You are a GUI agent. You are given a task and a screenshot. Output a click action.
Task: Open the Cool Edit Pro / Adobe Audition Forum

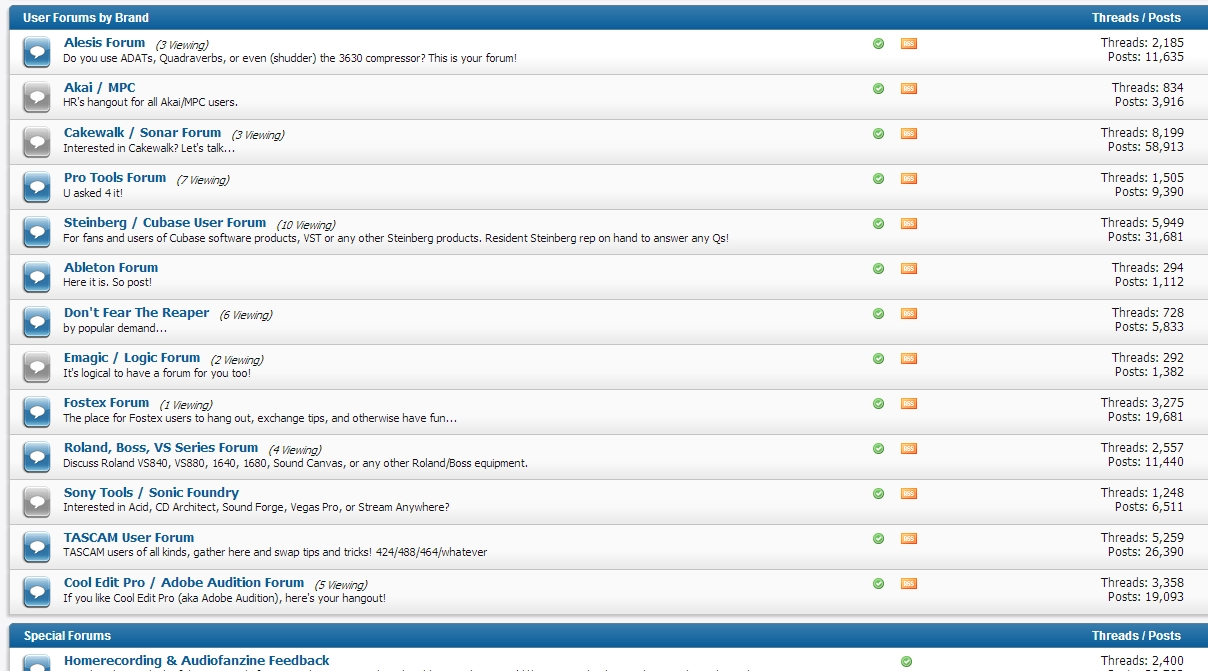click(184, 583)
